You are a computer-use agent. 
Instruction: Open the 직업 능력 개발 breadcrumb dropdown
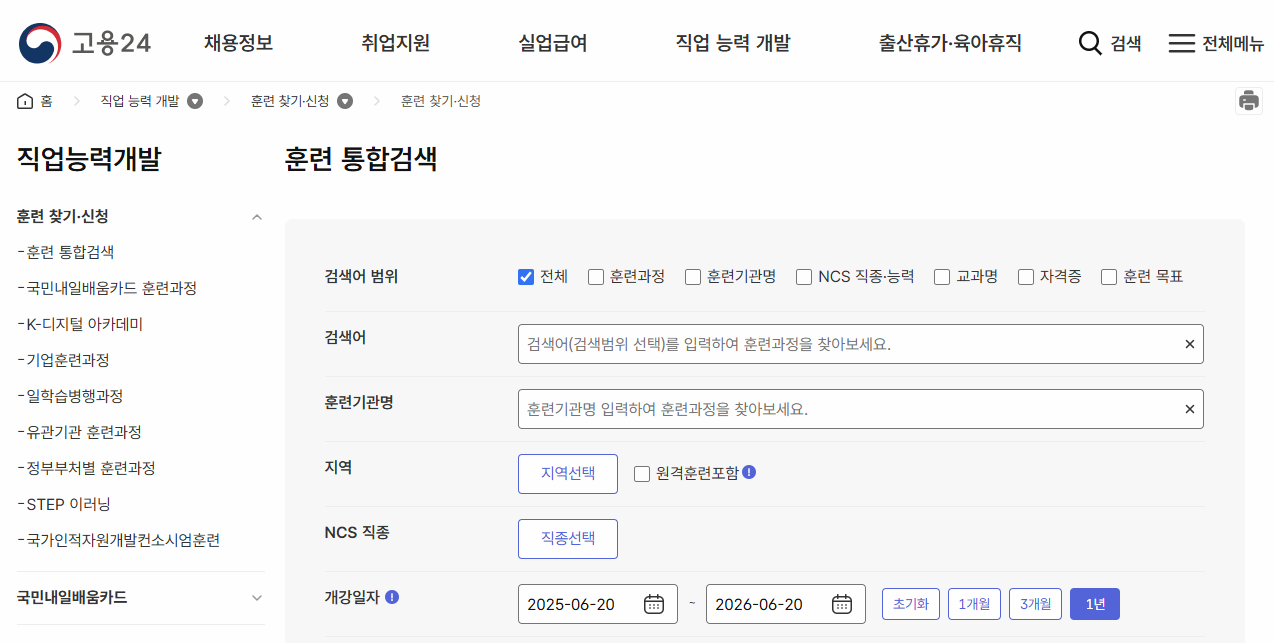[198, 100]
